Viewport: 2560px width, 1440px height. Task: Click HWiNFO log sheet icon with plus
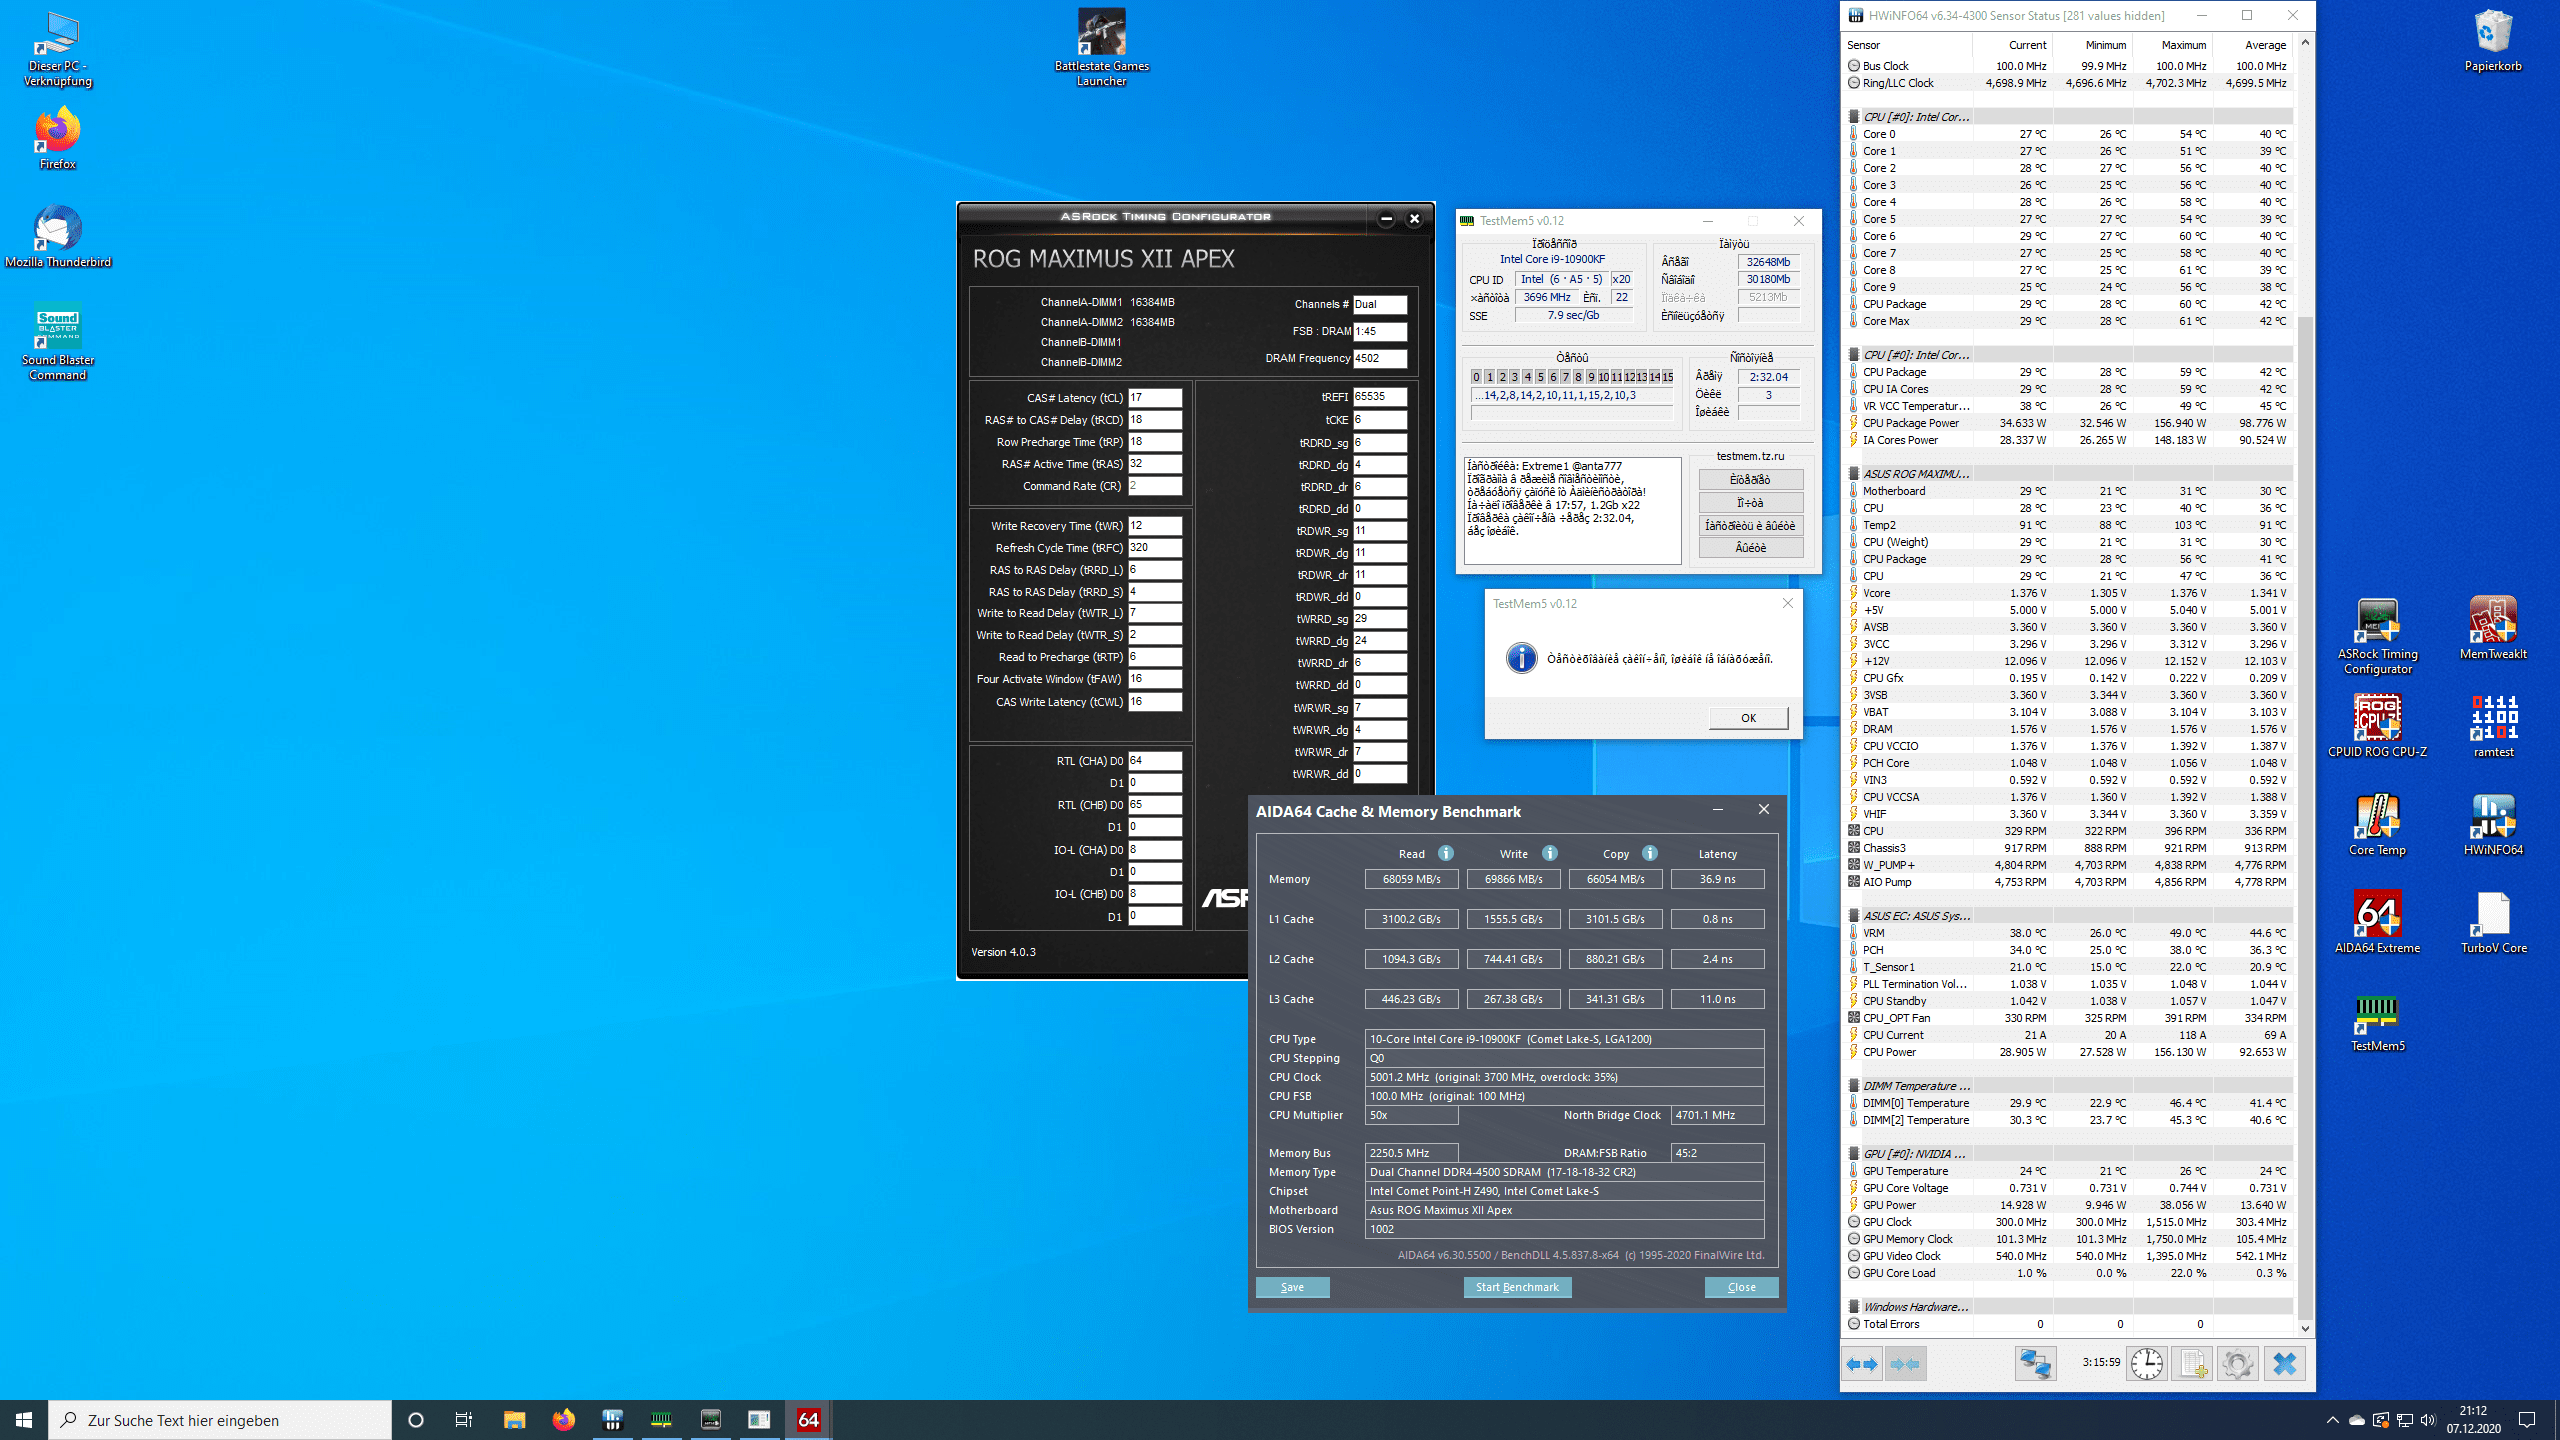pyautogui.click(x=2192, y=1363)
